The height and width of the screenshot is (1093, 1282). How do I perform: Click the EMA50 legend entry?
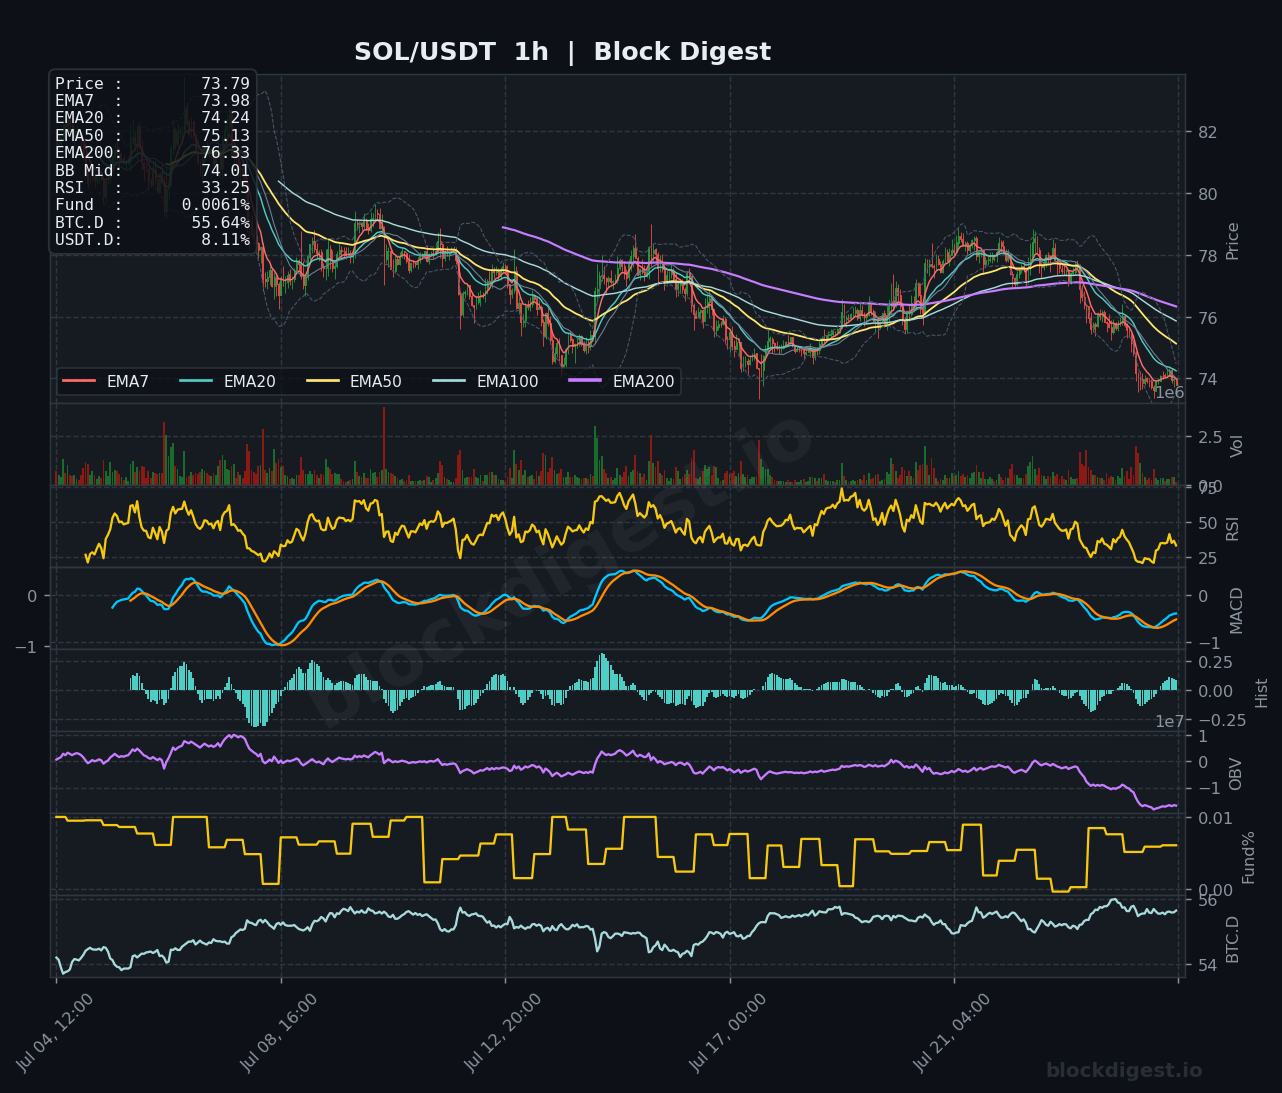[354, 381]
